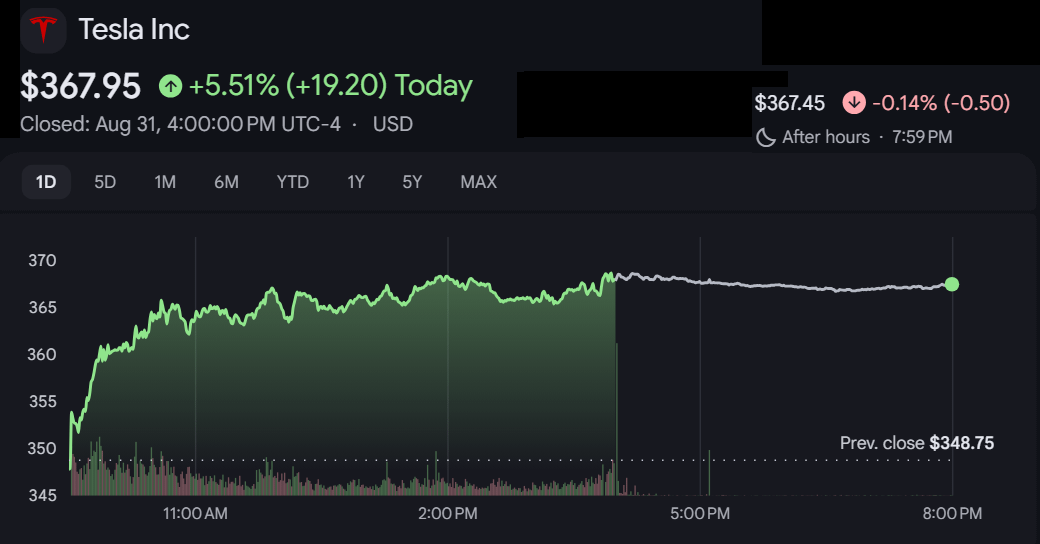Click the Tesla Inc company name
Viewport: 1040px width, 544px height.
click(134, 29)
